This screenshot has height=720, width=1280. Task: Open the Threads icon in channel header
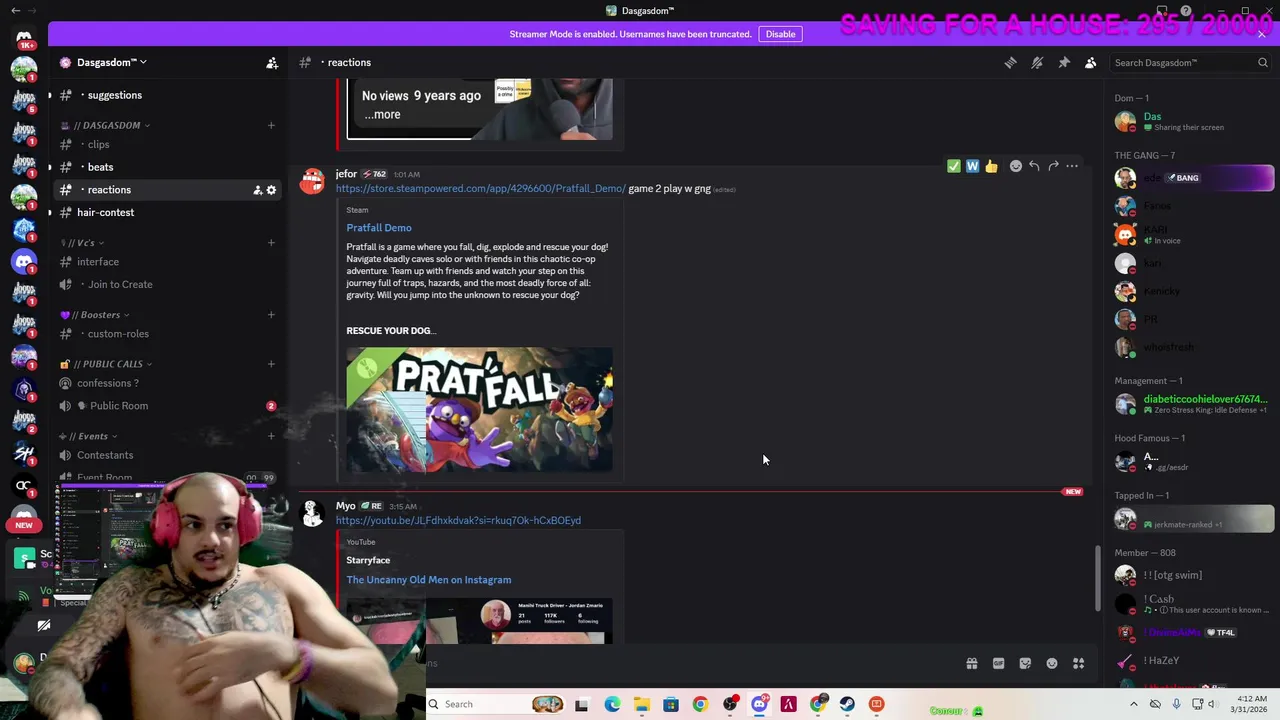click(1010, 62)
